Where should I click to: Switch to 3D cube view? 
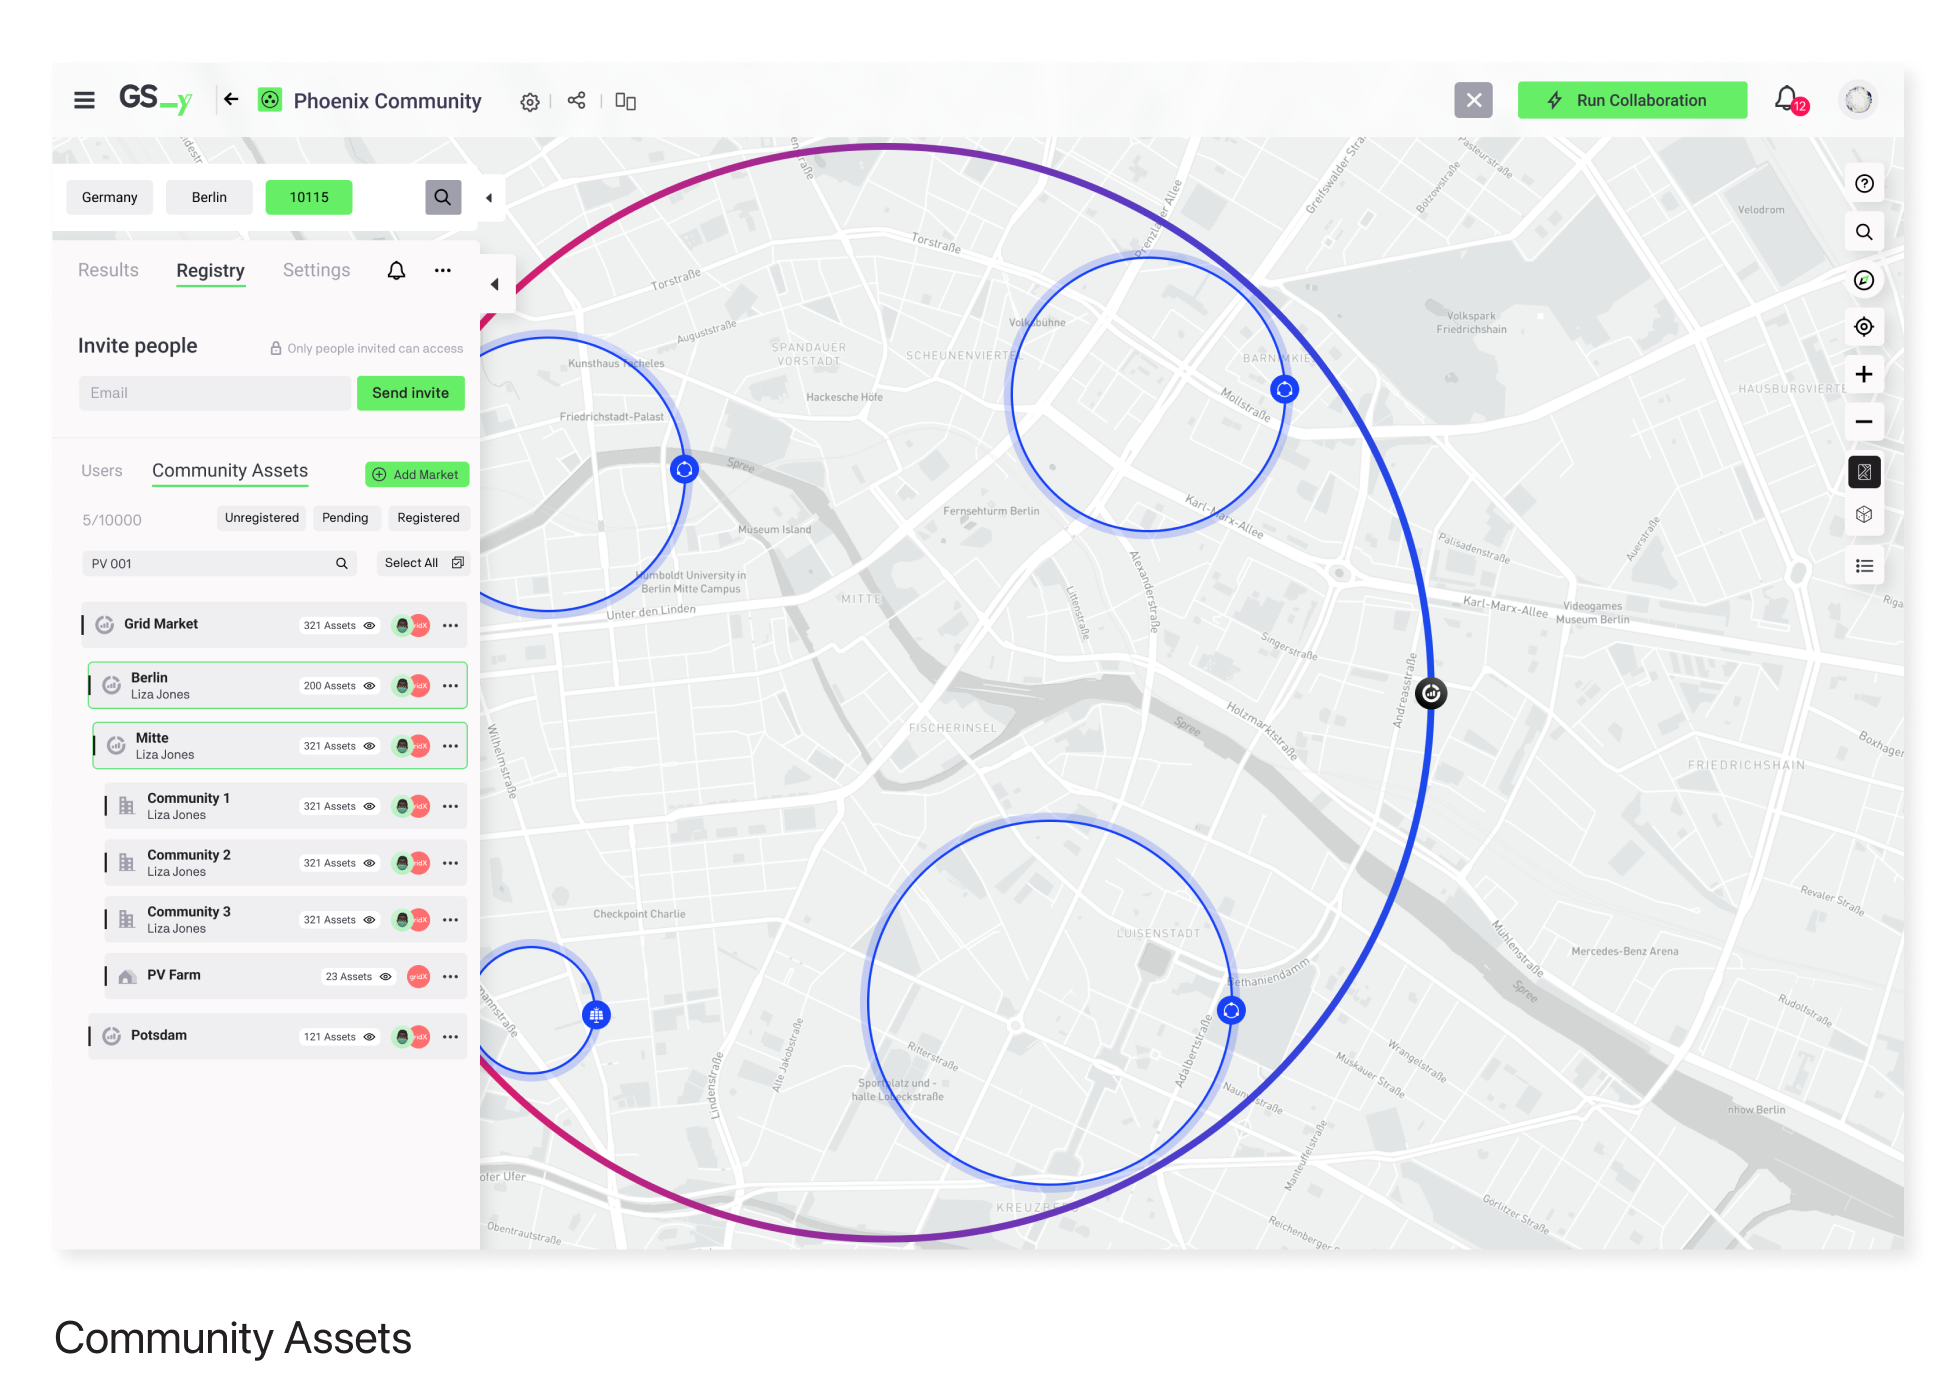tap(1864, 515)
